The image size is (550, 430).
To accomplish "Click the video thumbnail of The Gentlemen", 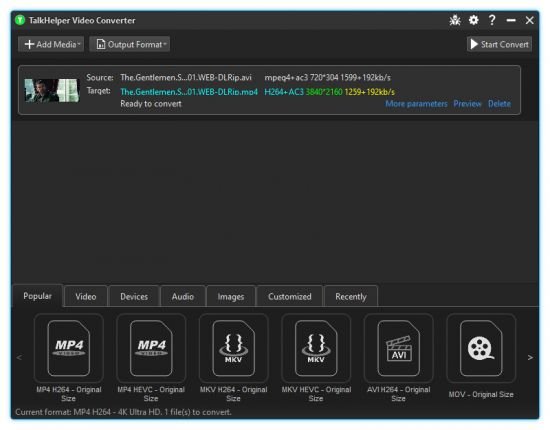I will (x=52, y=90).
